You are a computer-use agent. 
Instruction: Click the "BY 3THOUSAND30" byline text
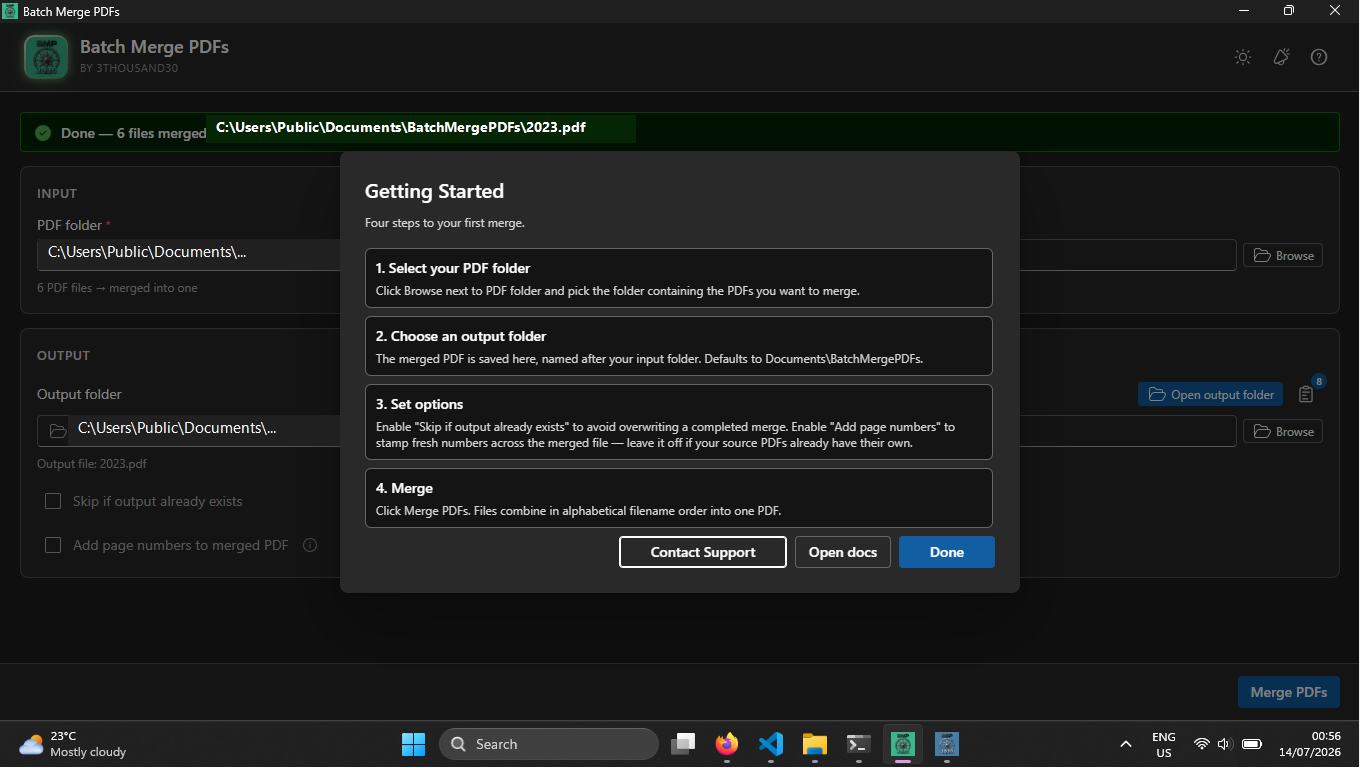coord(129,69)
